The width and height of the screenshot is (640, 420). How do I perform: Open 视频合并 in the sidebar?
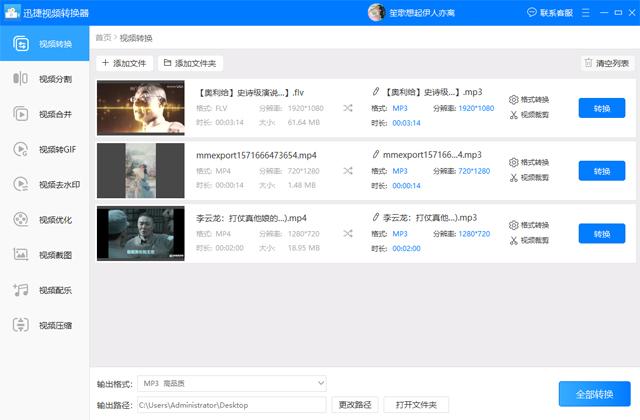[44, 114]
